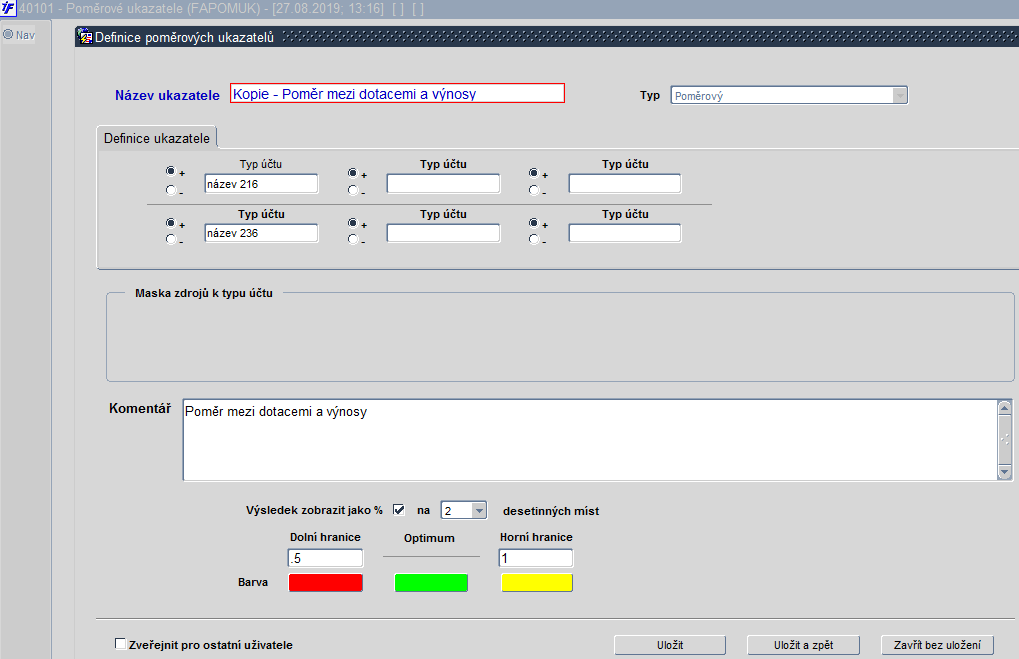Select minus radio for bottom right Typ účtu
Viewport: 1019px width, 659px height.
pyautogui.click(x=534, y=239)
